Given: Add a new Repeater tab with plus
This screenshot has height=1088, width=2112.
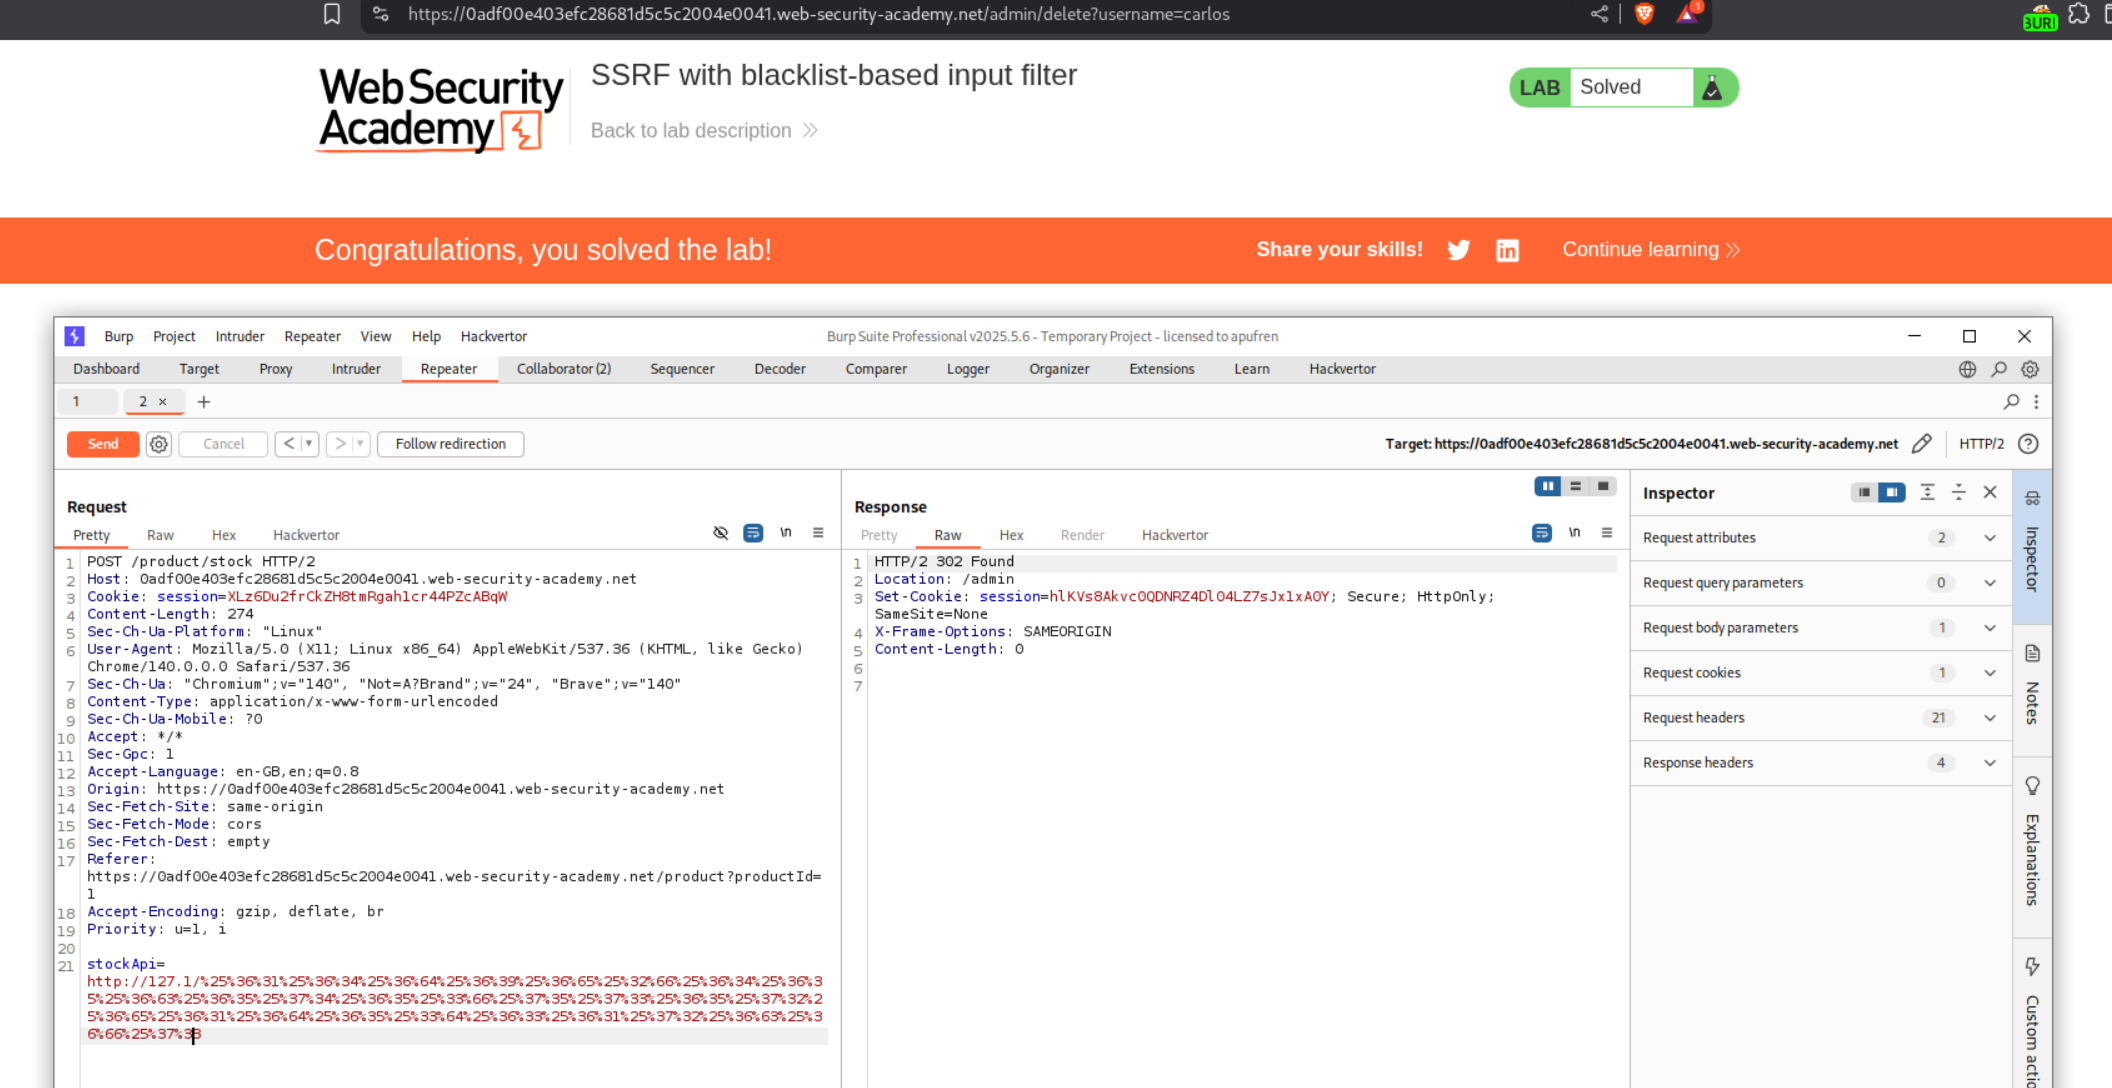Looking at the screenshot, I should click(204, 402).
